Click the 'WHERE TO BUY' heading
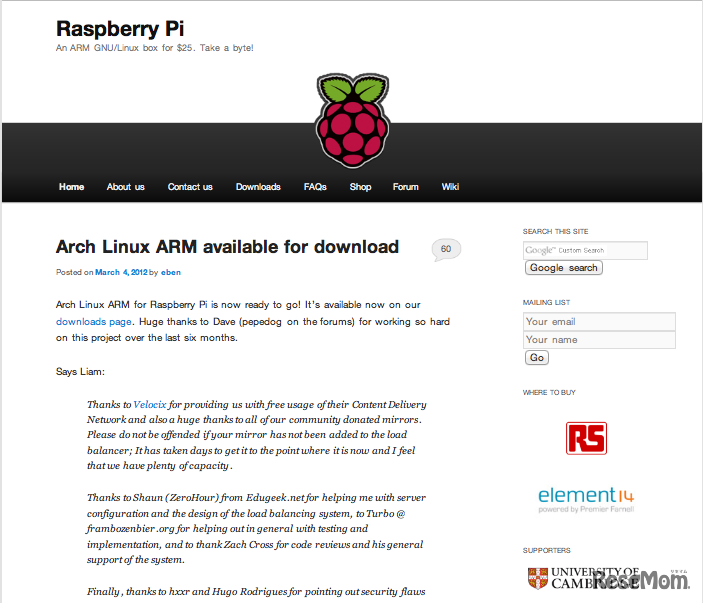Viewport: 703px width, 603px height. coord(549,393)
